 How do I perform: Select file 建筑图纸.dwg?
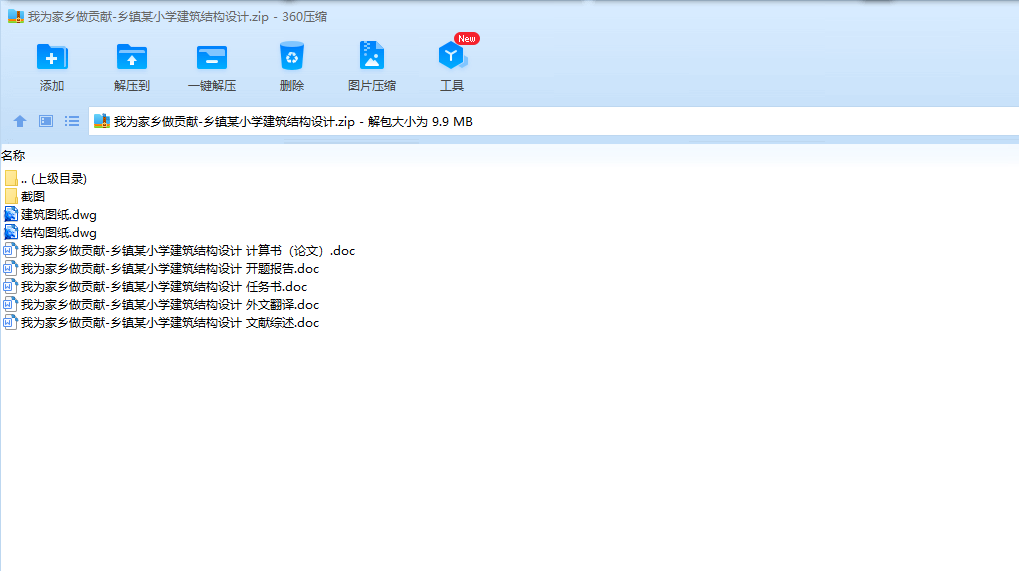point(50,214)
